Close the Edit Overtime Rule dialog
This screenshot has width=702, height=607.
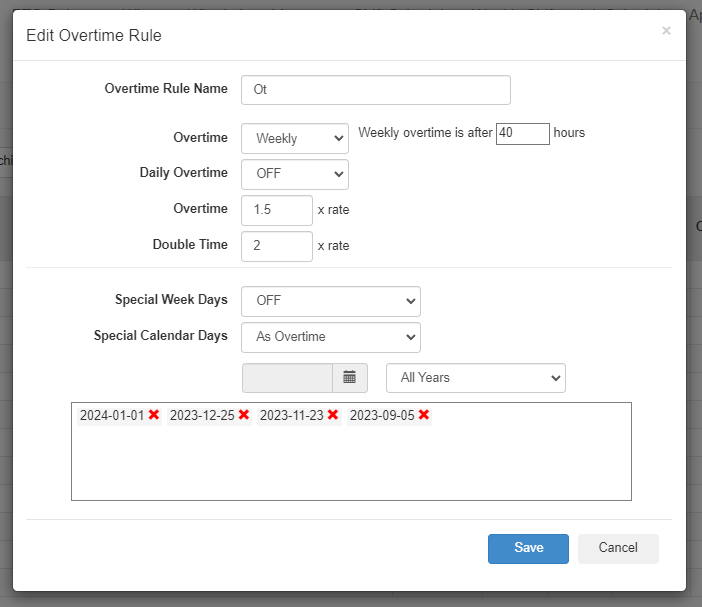coord(666,31)
